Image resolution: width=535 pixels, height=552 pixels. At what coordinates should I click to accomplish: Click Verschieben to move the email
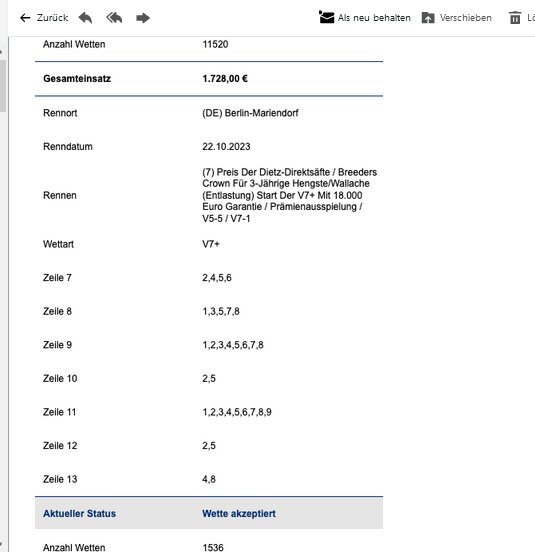[x=466, y=18]
